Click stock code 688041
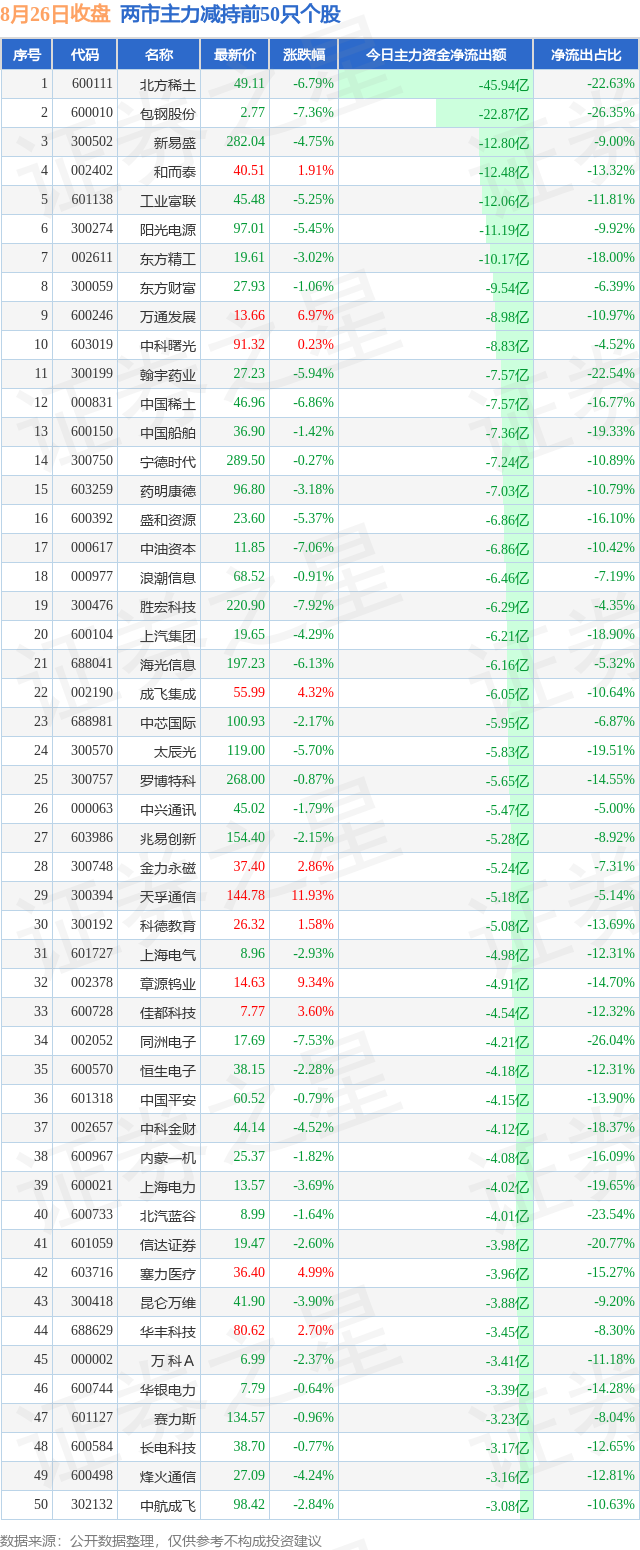Image resolution: width=640 pixels, height=1550 pixels. pos(92,663)
